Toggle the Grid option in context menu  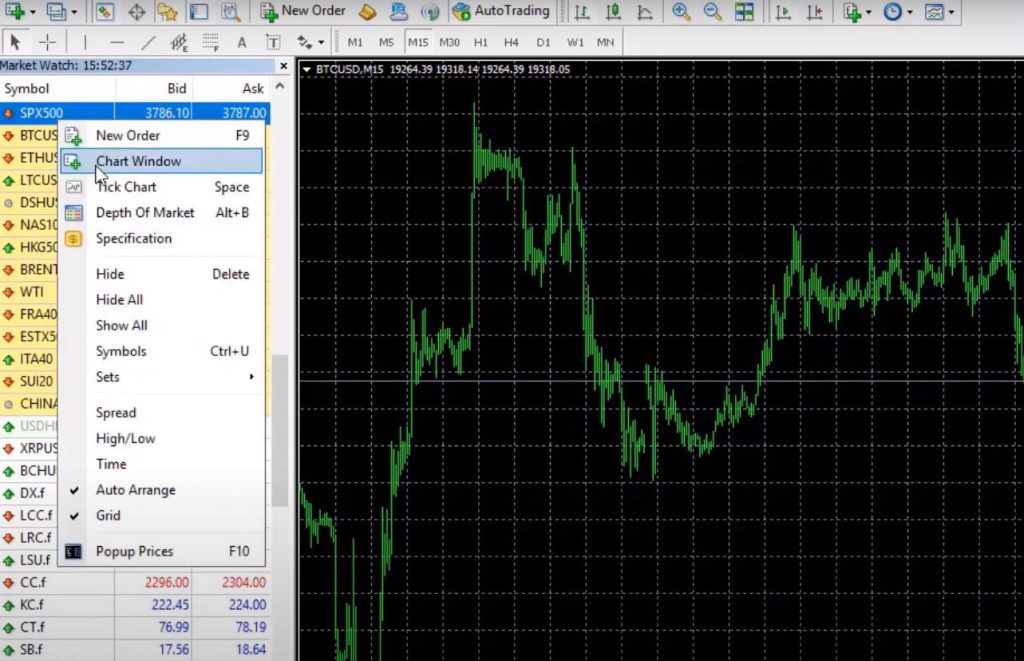click(x=108, y=516)
